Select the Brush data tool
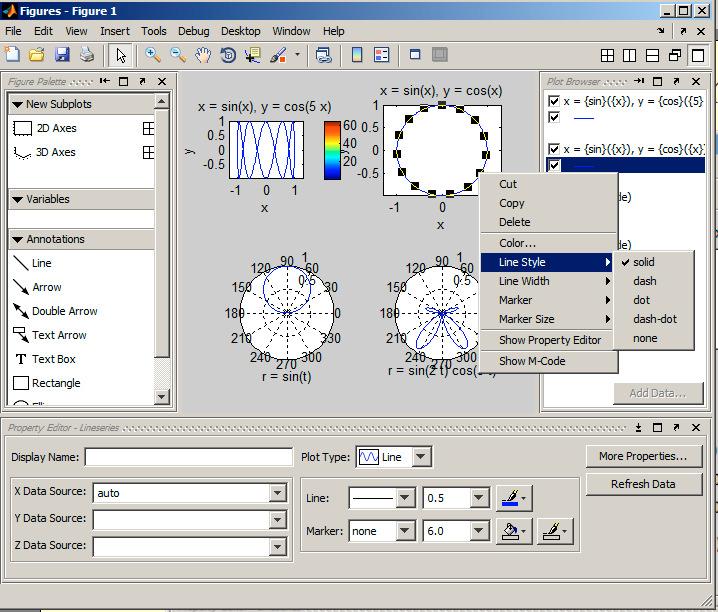 pyautogui.click(x=278, y=55)
